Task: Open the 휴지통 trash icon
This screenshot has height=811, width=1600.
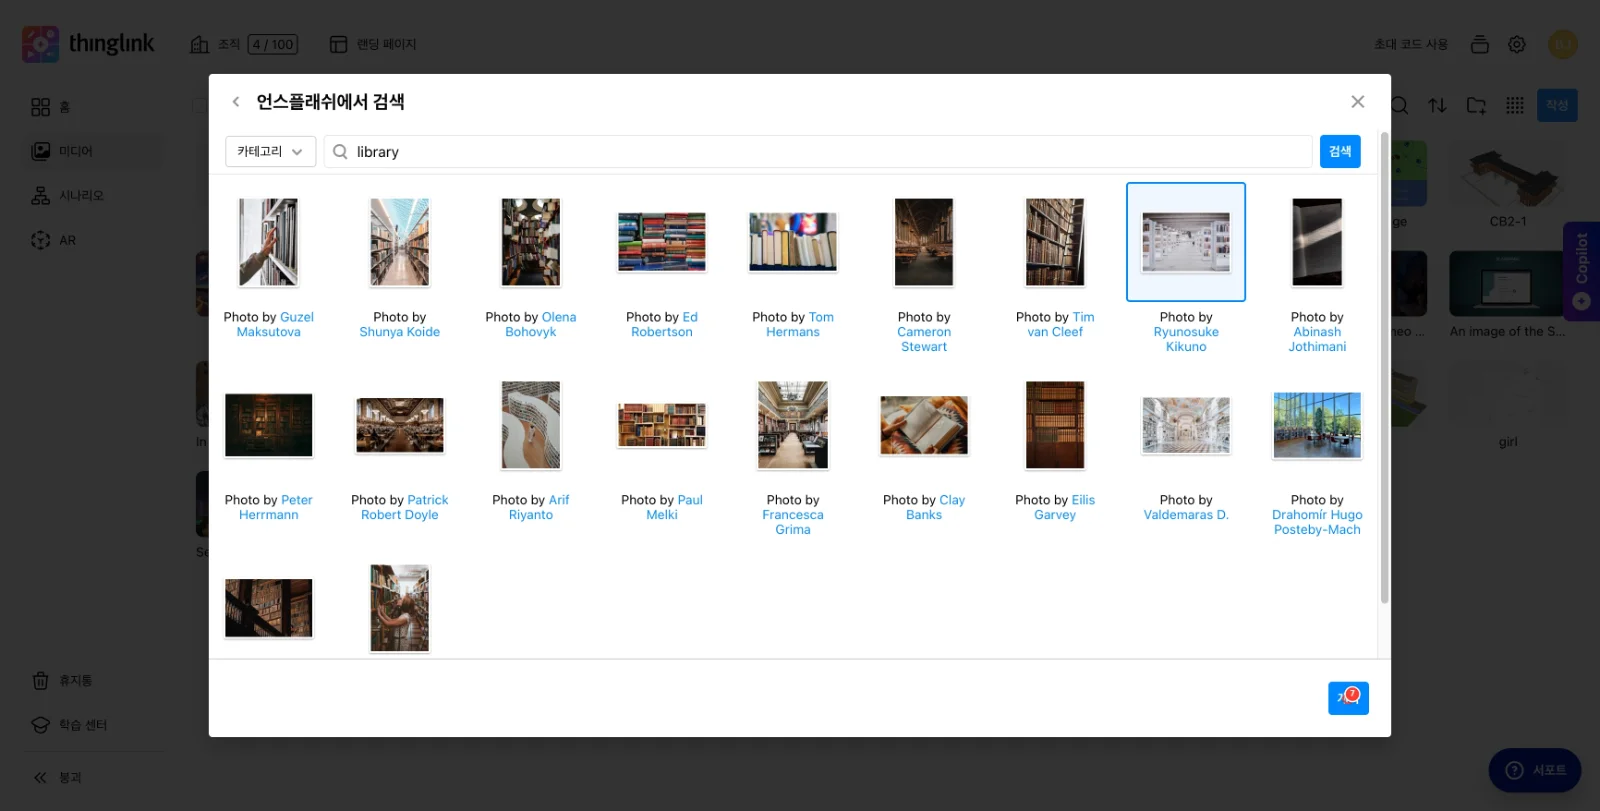Action: 41,681
